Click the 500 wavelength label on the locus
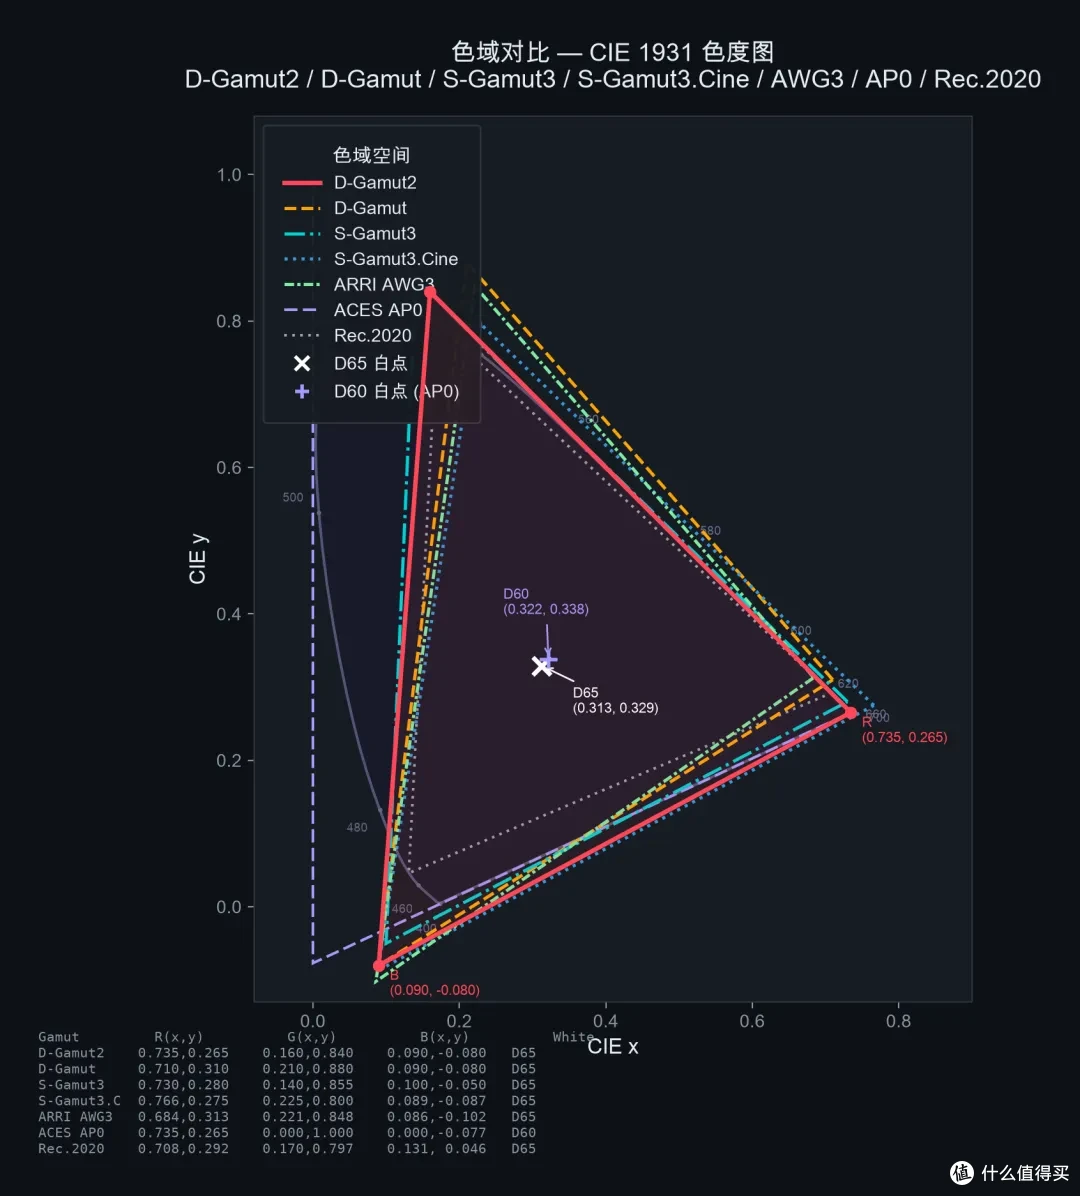The width and height of the screenshot is (1080, 1196). (x=293, y=497)
